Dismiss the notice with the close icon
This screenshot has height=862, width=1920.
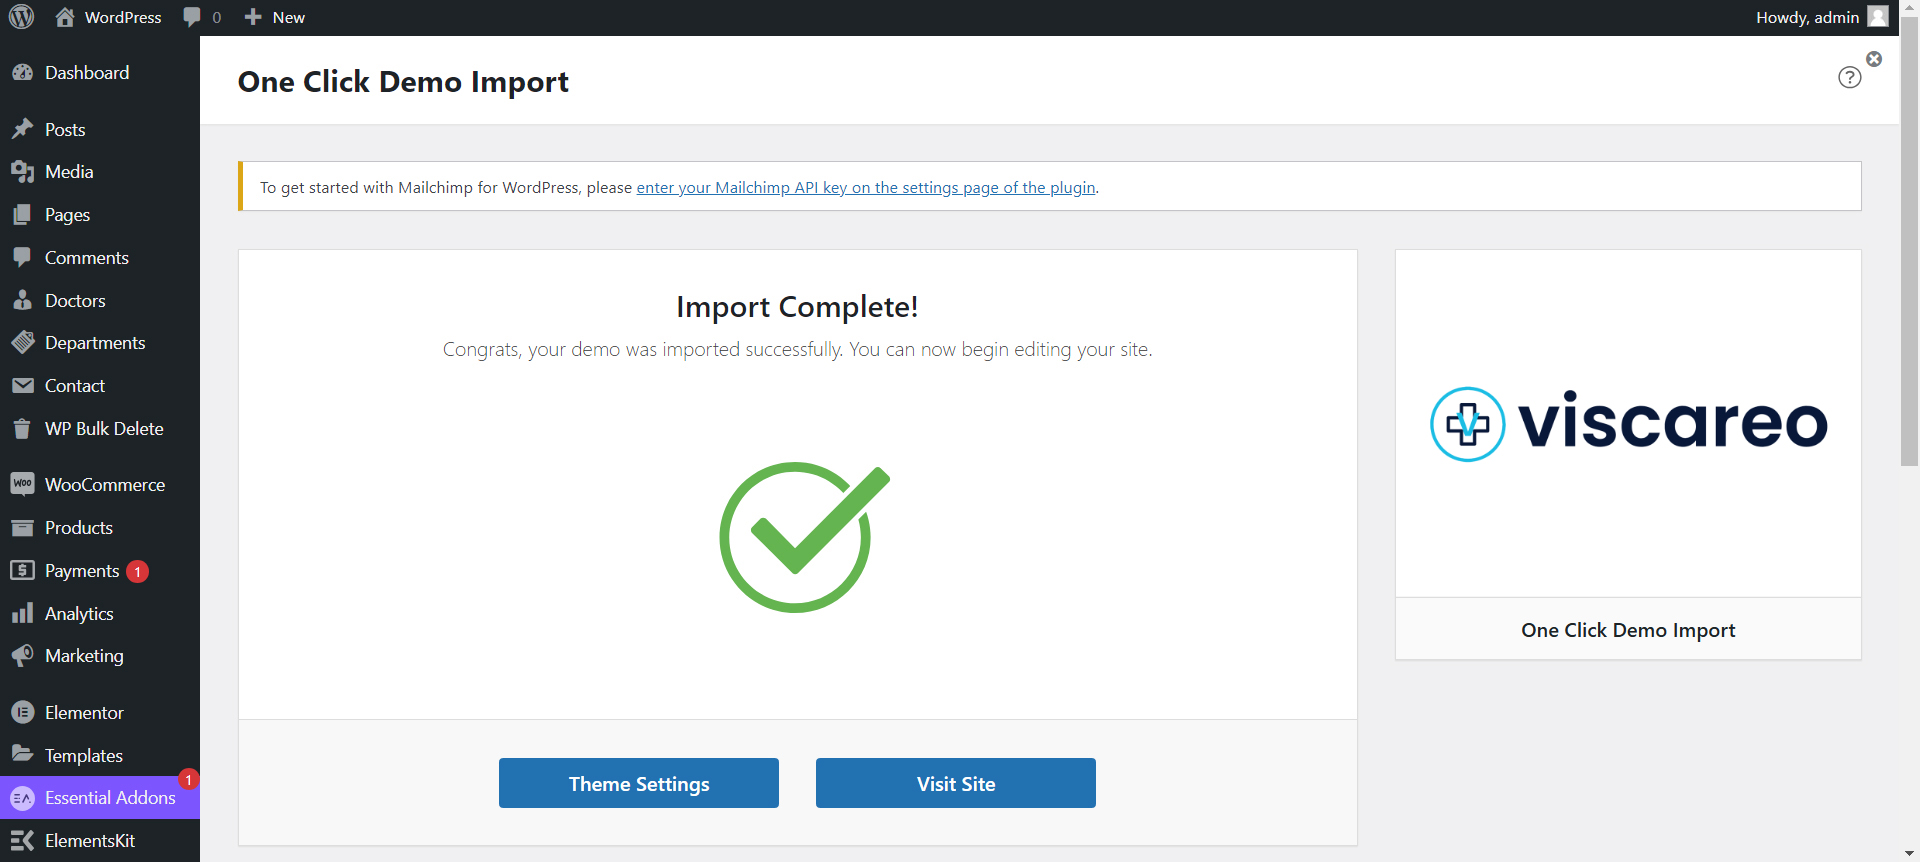(x=1874, y=59)
